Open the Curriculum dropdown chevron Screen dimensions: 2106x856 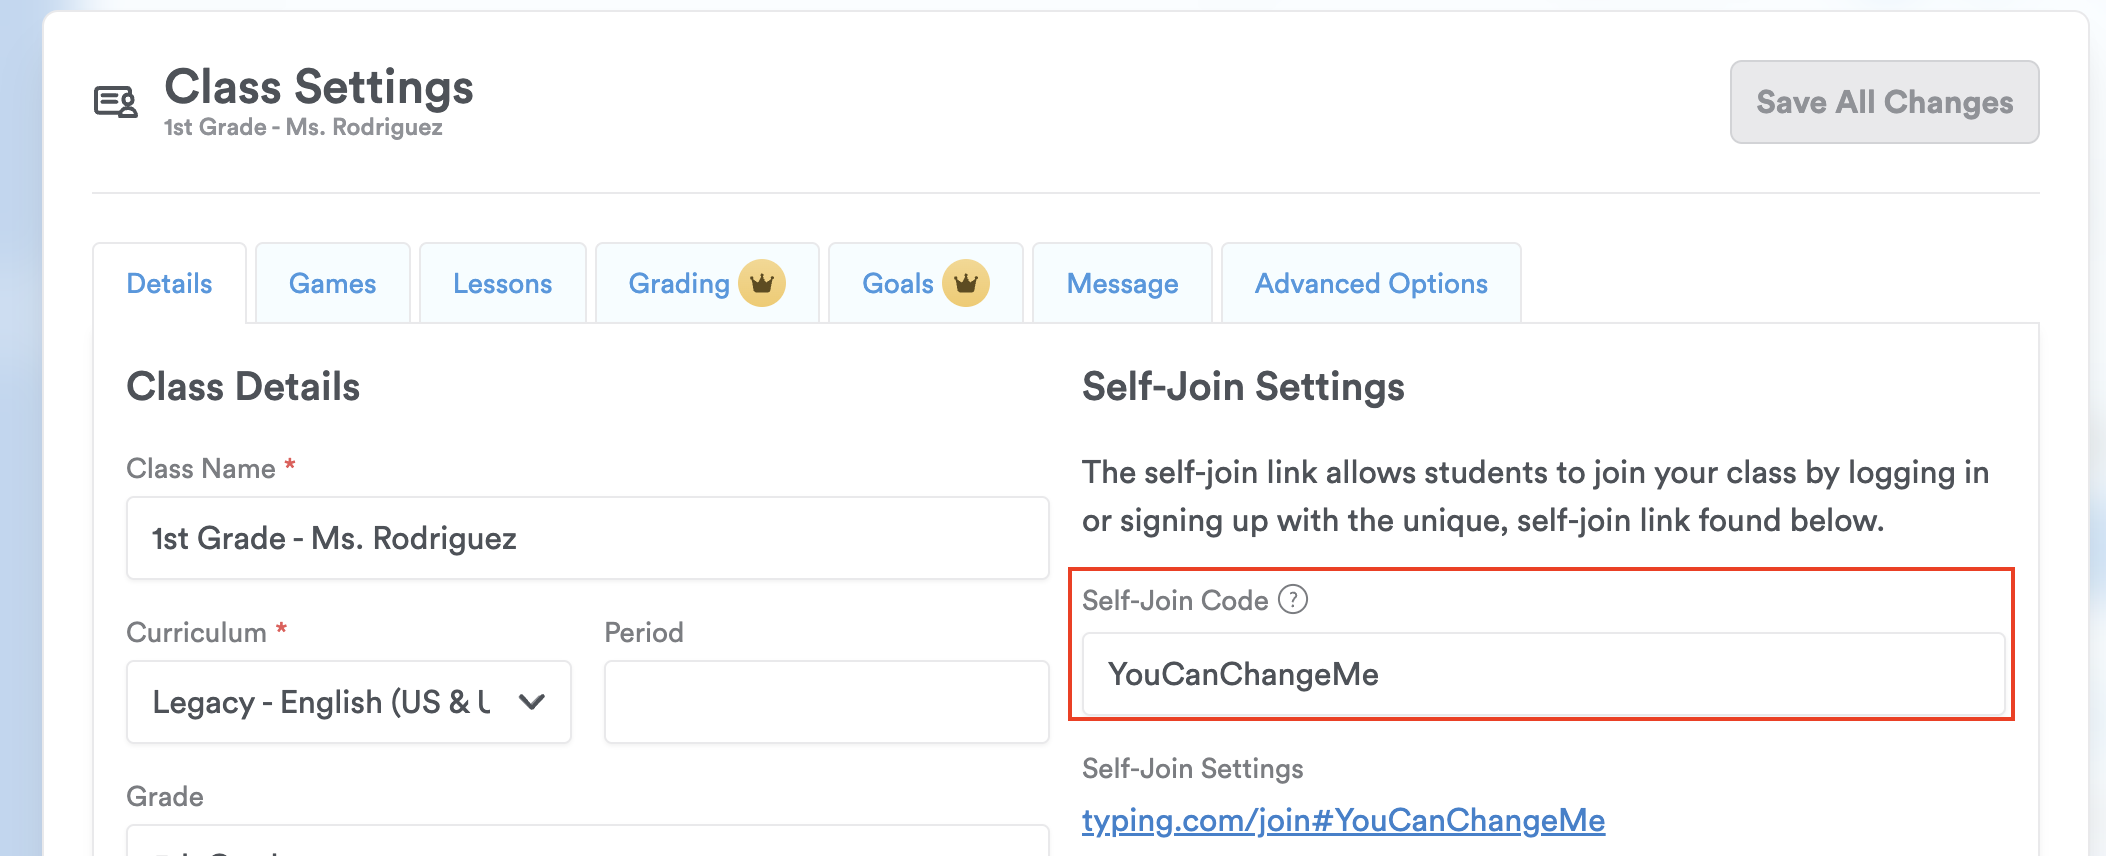532,702
